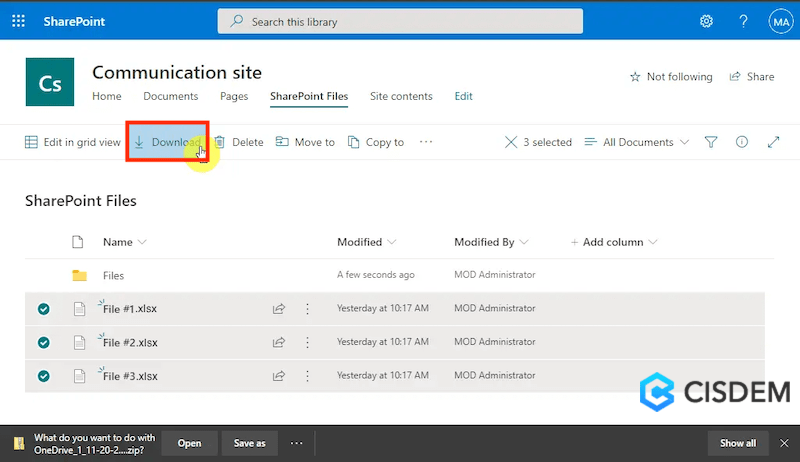This screenshot has width=800, height=462.
Task: Open the SharePoint app launcher waffle
Action: point(19,21)
